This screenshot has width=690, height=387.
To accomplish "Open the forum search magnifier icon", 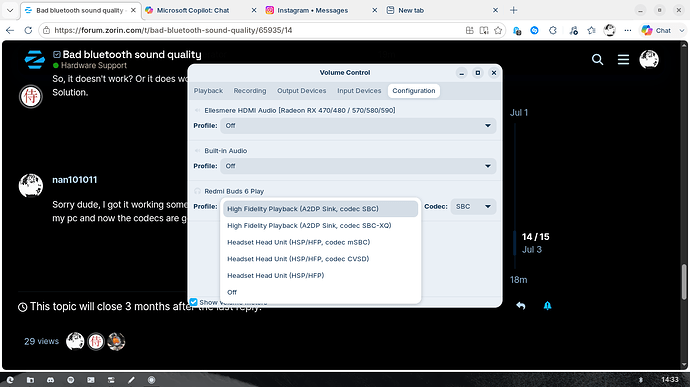I will pyautogui.click(x=597, y=59).
